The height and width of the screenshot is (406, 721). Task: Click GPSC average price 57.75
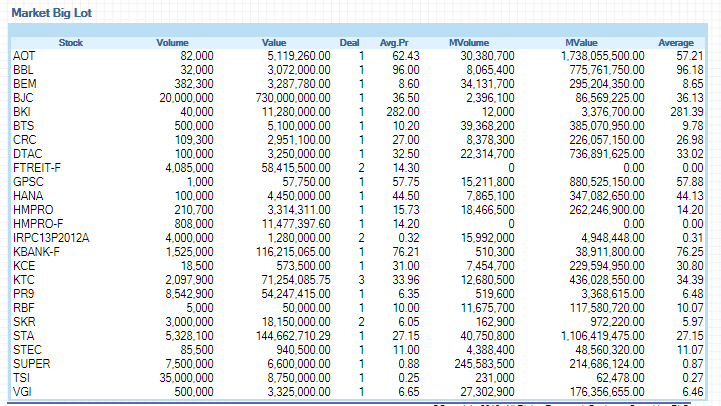click(x=406, y=182)
